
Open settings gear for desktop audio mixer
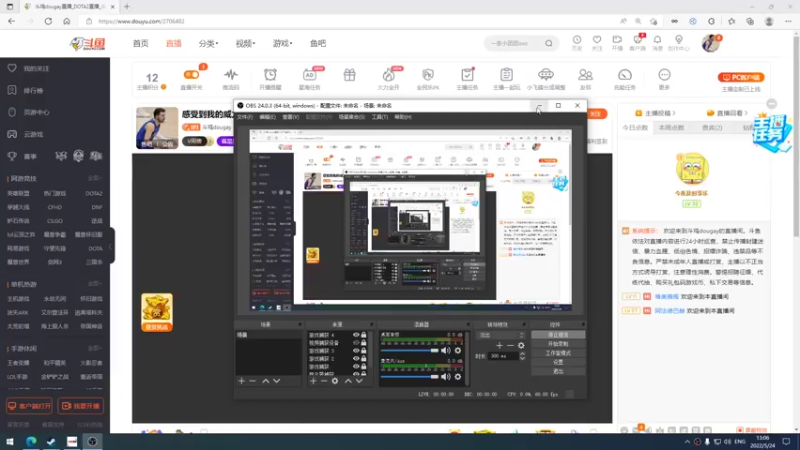click(458, 351)
